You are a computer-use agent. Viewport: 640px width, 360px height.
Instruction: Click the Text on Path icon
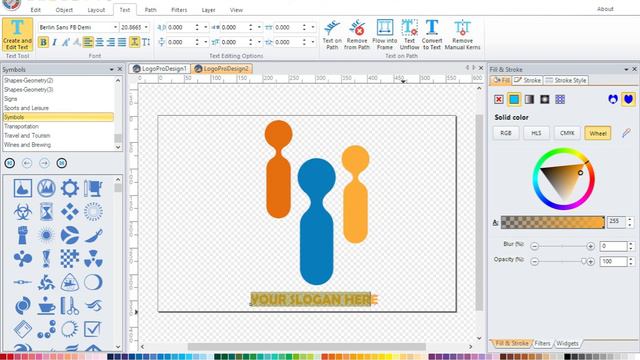pos(332,35)
